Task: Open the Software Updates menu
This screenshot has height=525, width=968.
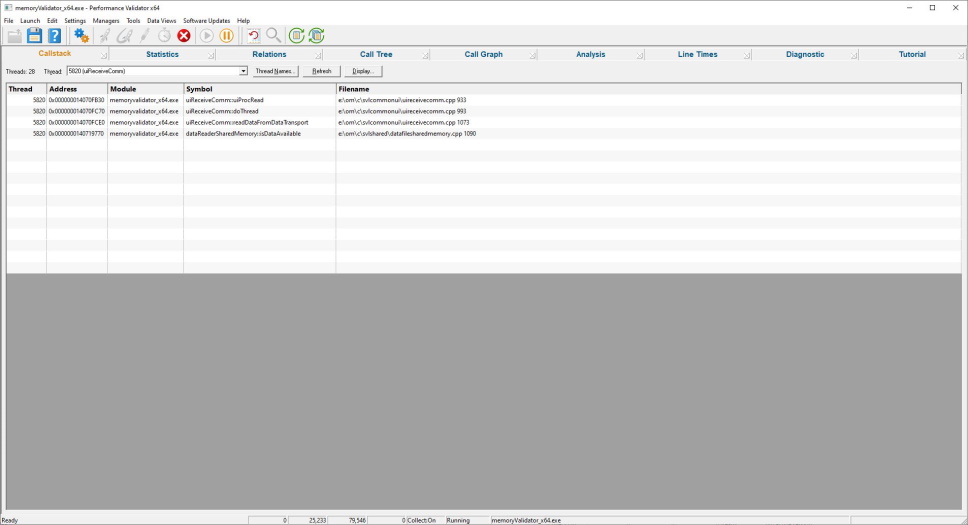Action: click(206, 20)
